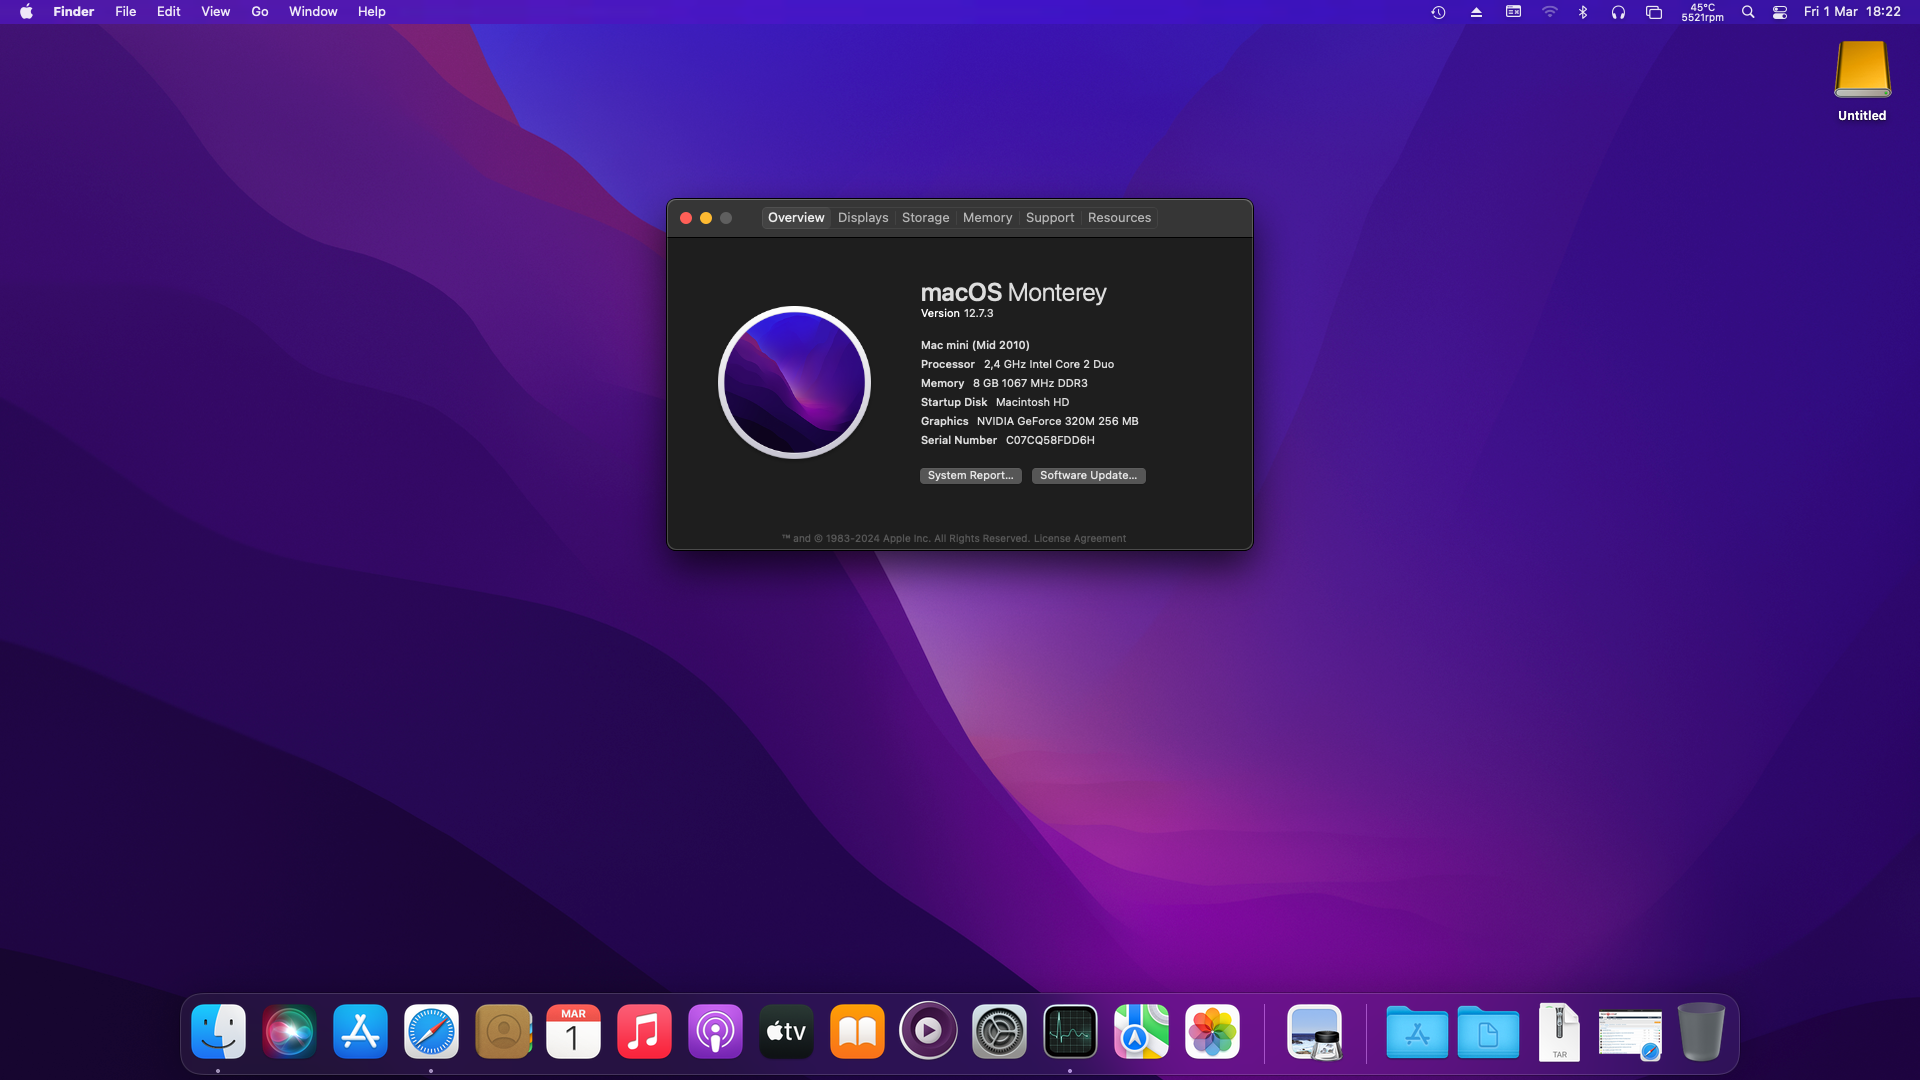Launch Preview app from Dock
This screenshot has height=1080, width=1920.
[x=1314, y=1031]
